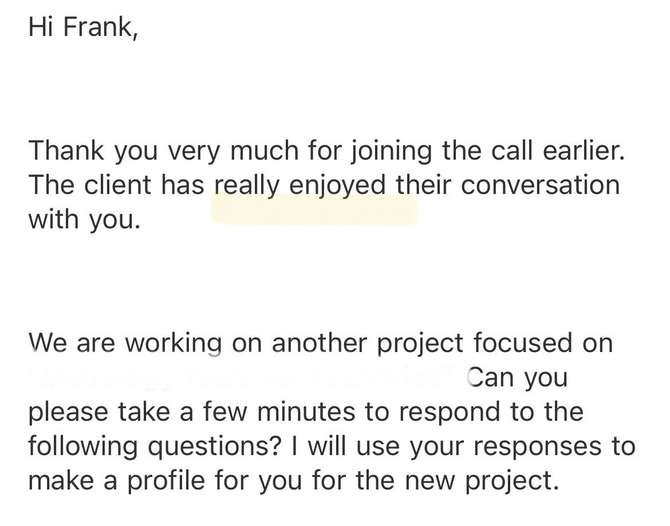
Task: Click the final word 'project.' in the email
Action: pos(512,480)
